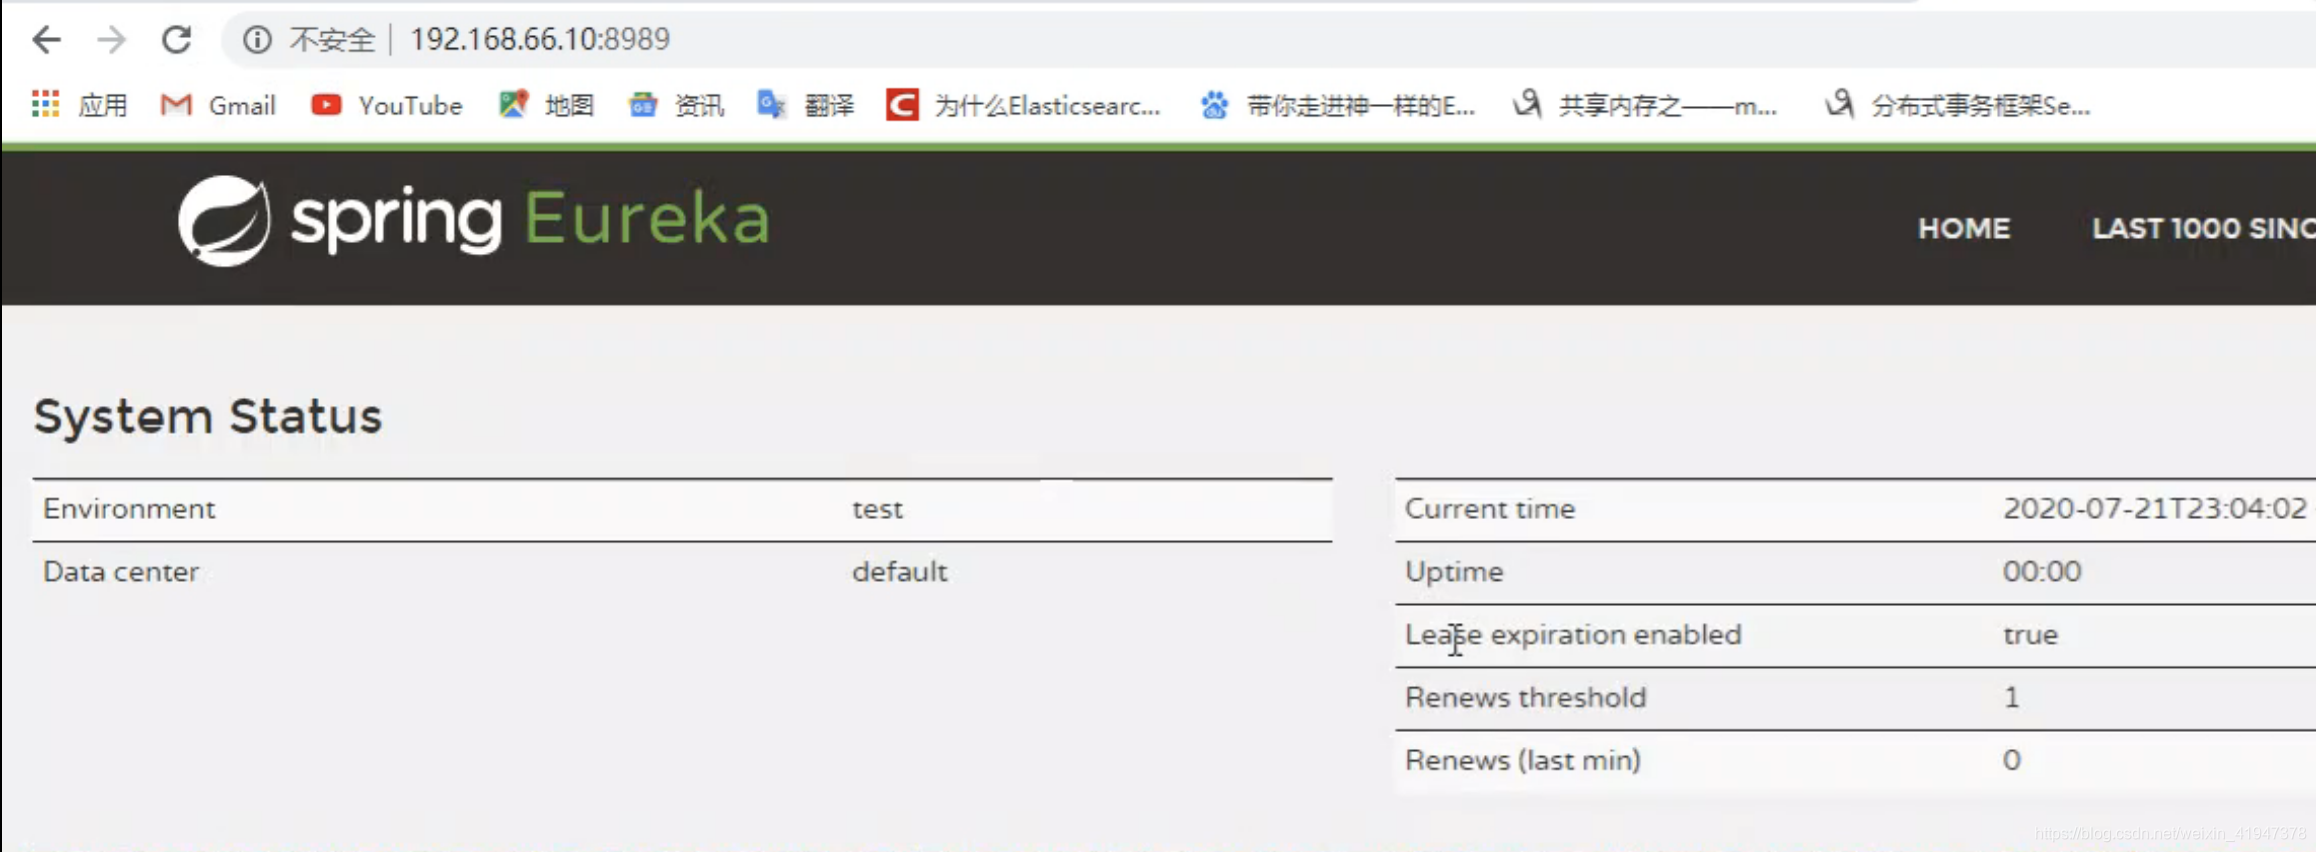The image size is (2316, 852).
Task: Open the 带你走进神一样的E... bookmark
Action: coord(1361,105)
